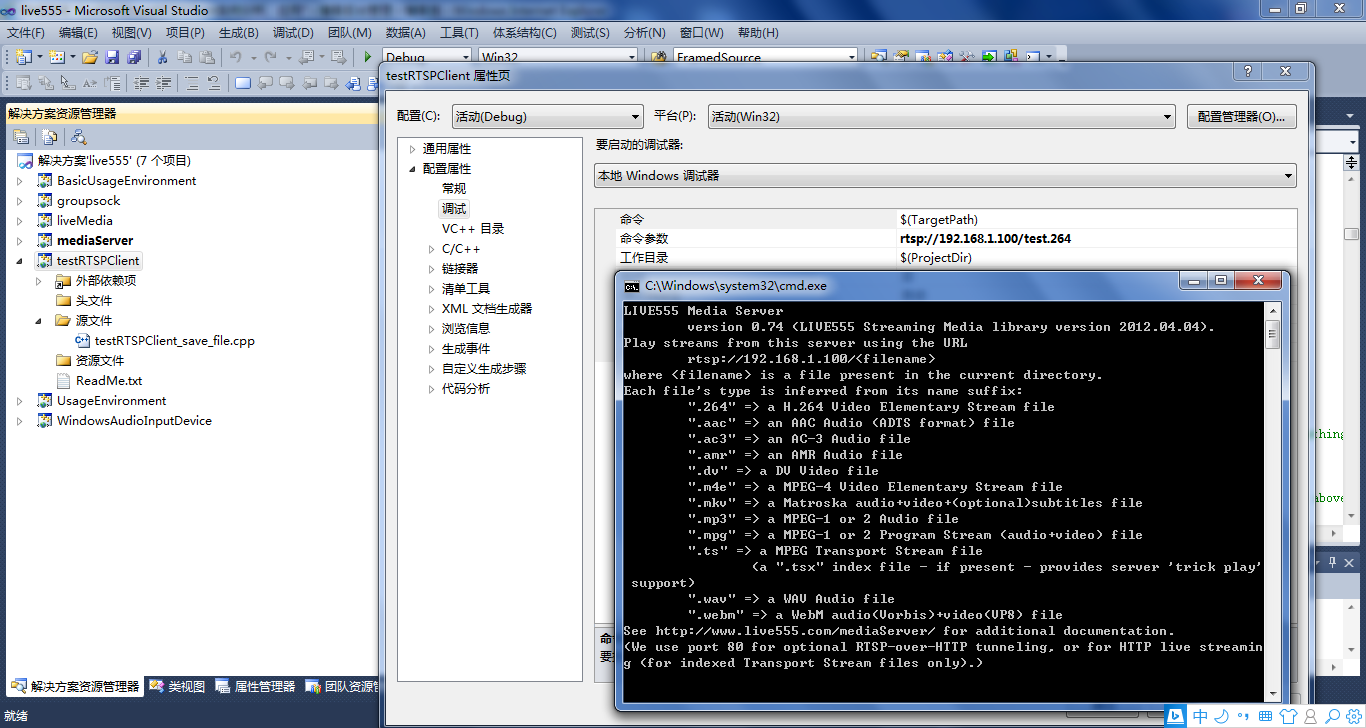Click the Uncomment Selection toolbar icon
The width and height of the screenshot is (1366, 728).
[x=214, y=83]
